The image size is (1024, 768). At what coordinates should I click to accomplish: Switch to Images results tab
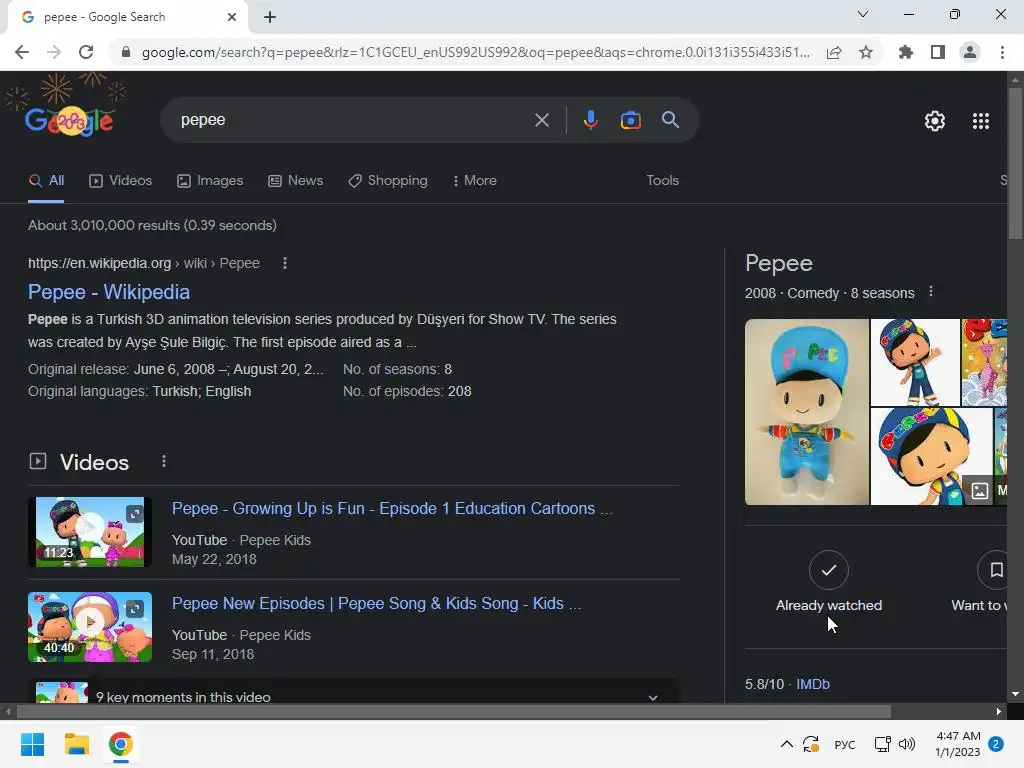(x=210, y=180)
